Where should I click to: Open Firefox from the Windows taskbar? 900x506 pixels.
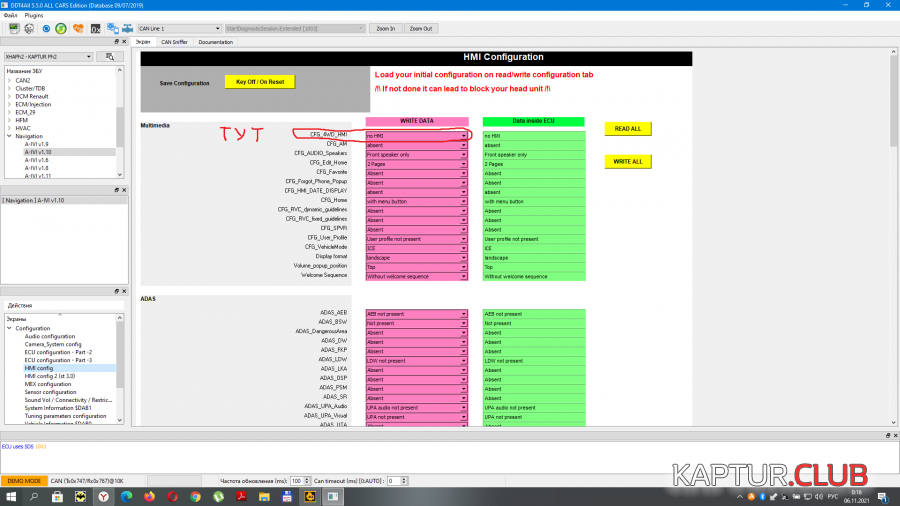(x=149, y=495)
